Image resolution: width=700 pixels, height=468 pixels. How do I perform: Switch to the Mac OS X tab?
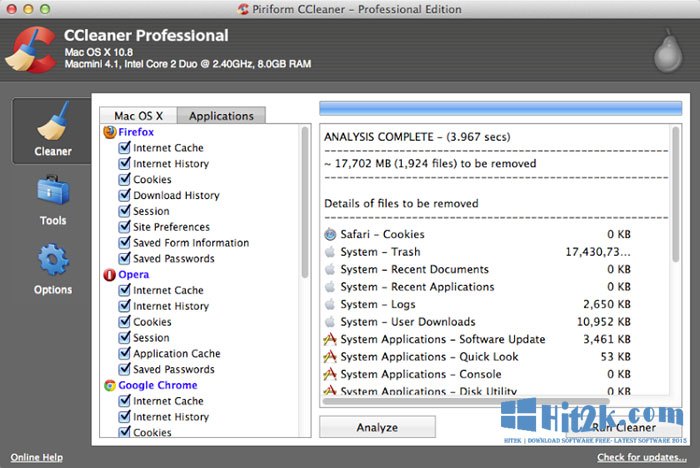click(138, 116)
